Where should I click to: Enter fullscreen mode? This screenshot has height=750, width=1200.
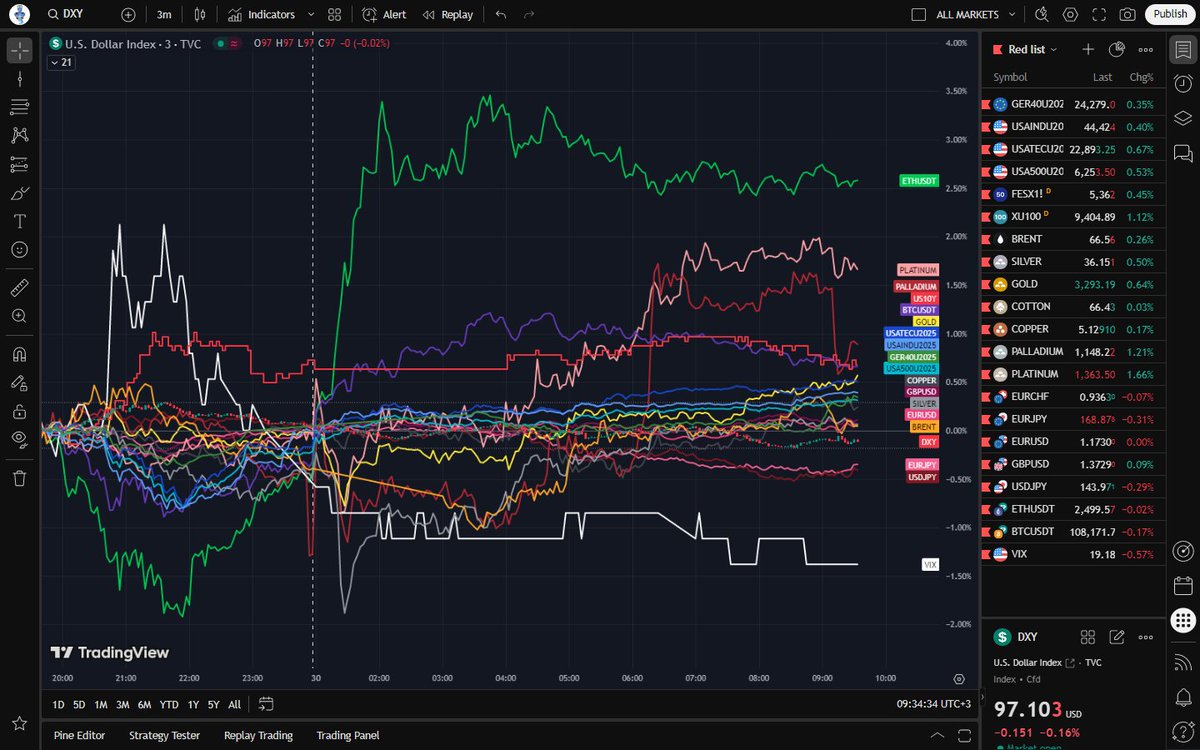(x=1099, y=15)
